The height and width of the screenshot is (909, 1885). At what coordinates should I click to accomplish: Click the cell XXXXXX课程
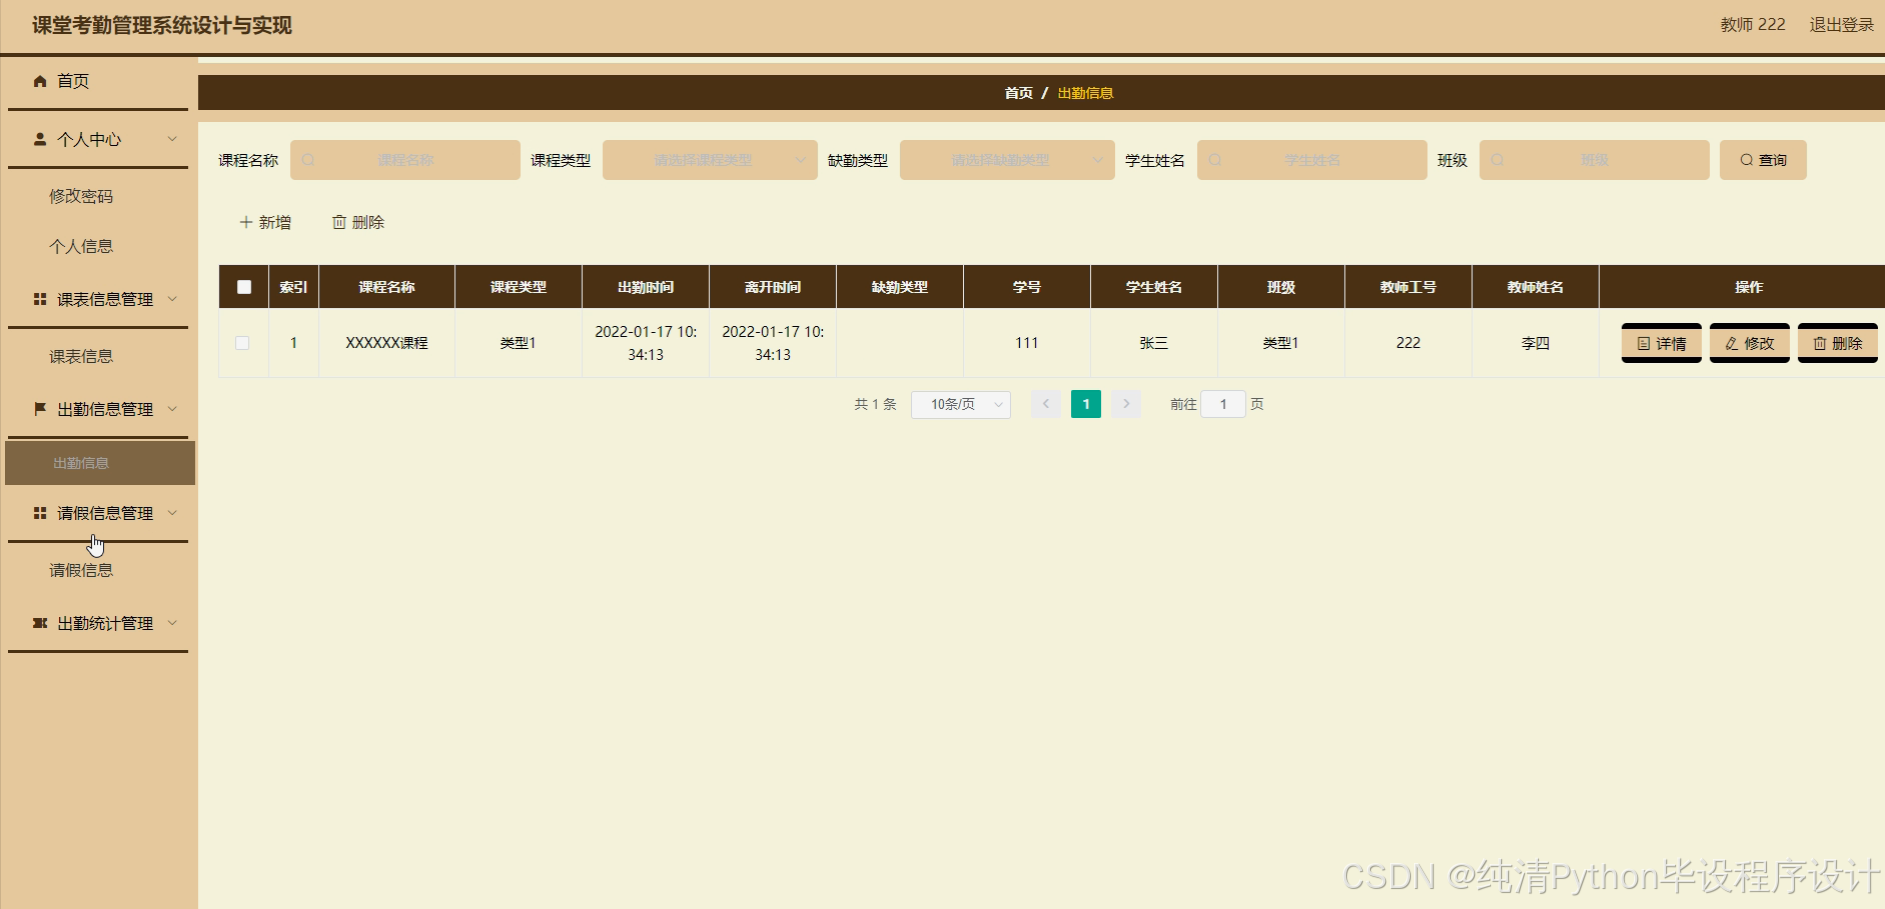click(387, 343)
